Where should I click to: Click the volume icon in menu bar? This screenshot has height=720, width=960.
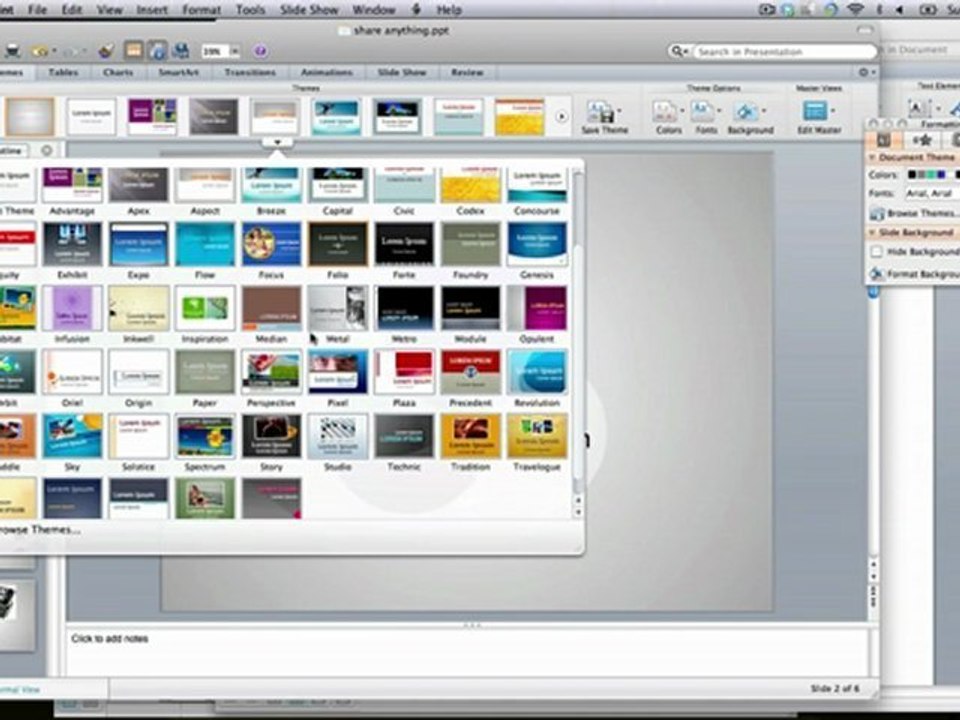point(900,10)
